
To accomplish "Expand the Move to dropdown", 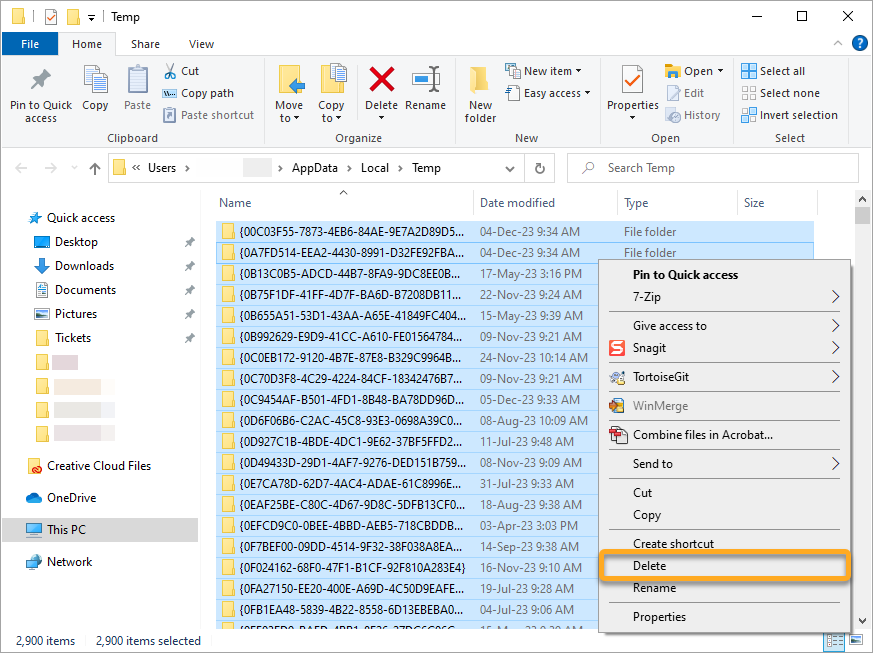I will 289,118.
